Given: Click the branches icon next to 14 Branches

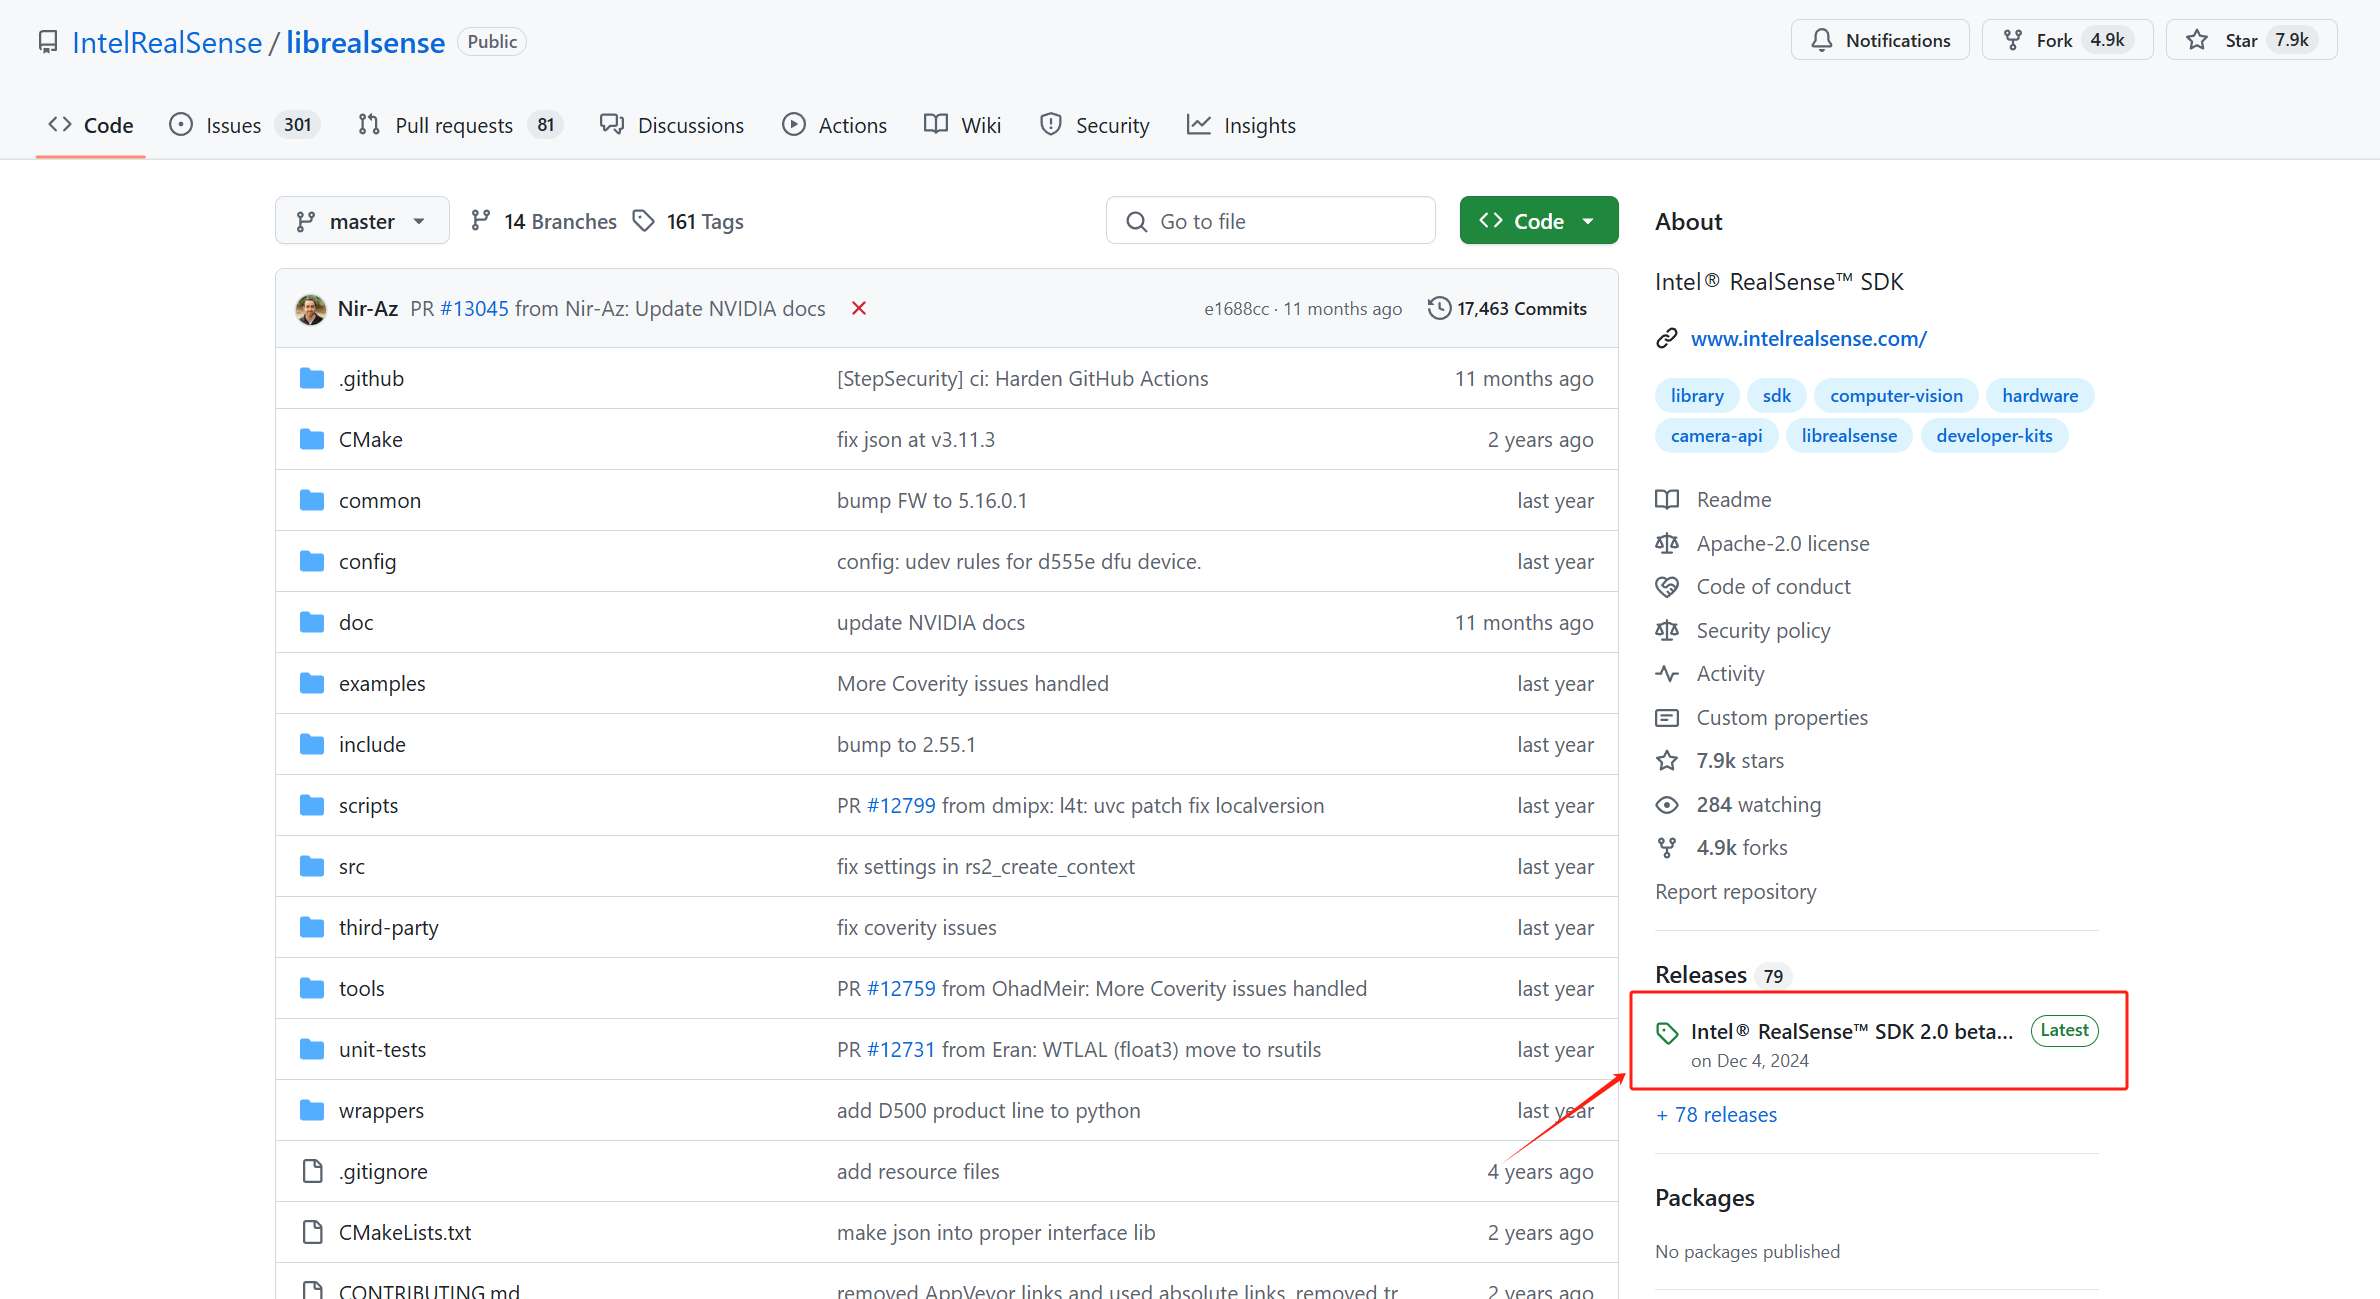Looking at the screenshot, I should click(481, 221).
